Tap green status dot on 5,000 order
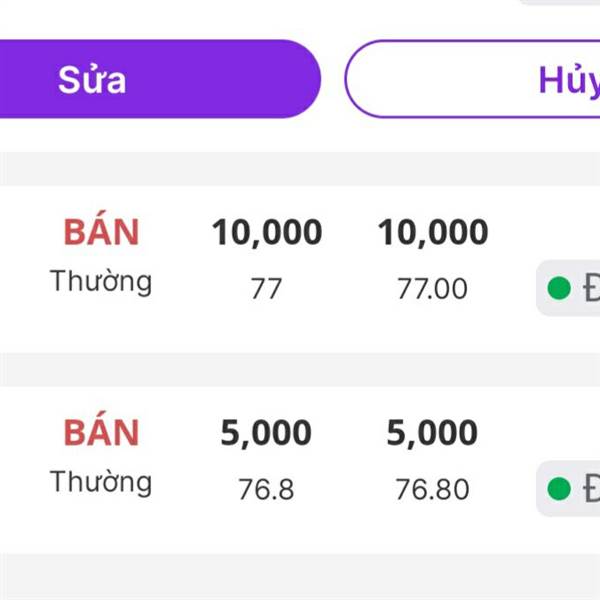This screenshot has width=600, height=600. (x=560, y=489)
